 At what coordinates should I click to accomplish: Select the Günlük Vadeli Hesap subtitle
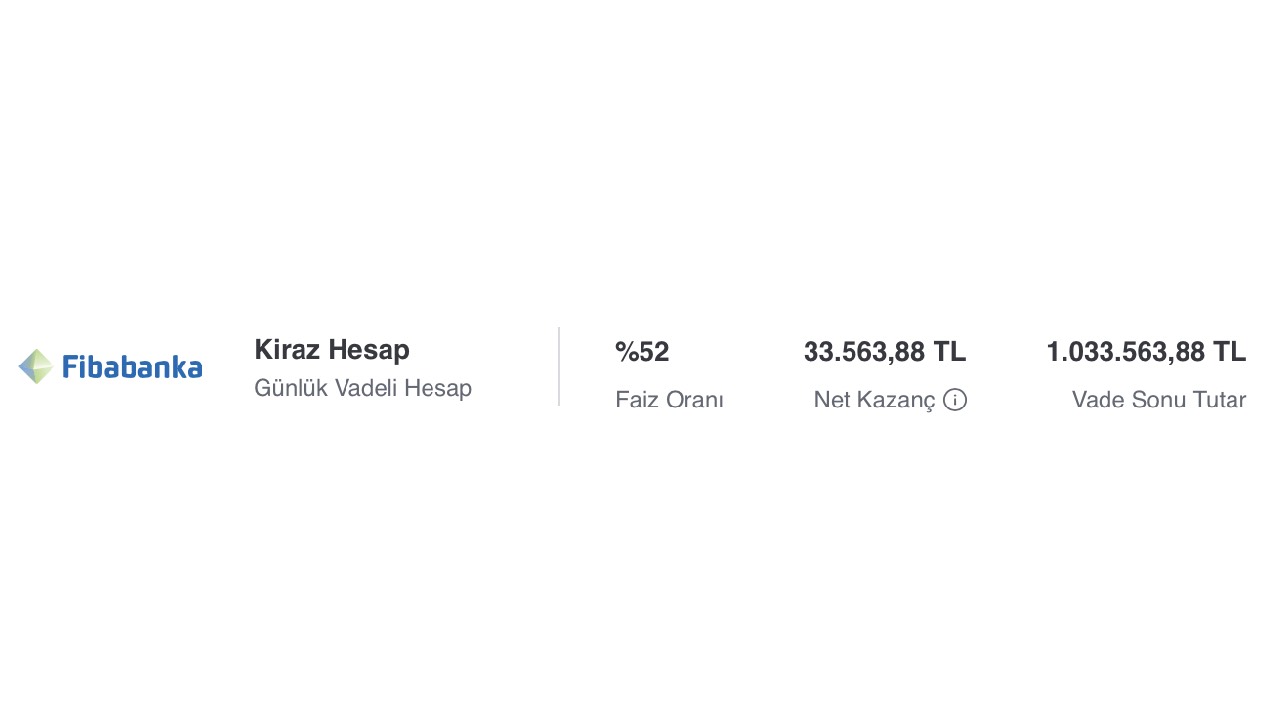click(363, 388)
